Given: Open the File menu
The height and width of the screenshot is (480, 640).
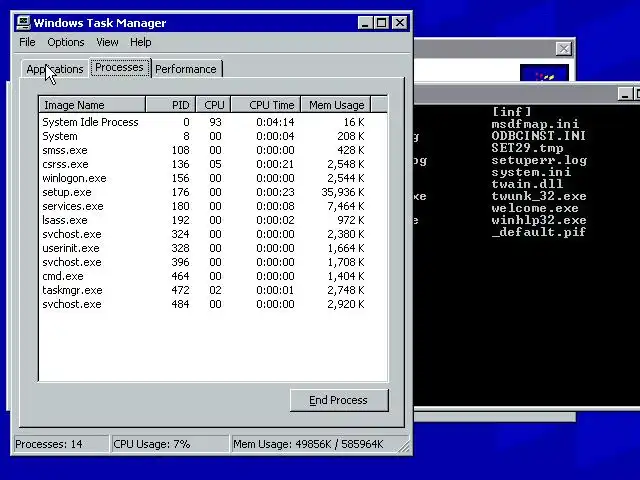Looking at the screenshot, I should (27, 42).
